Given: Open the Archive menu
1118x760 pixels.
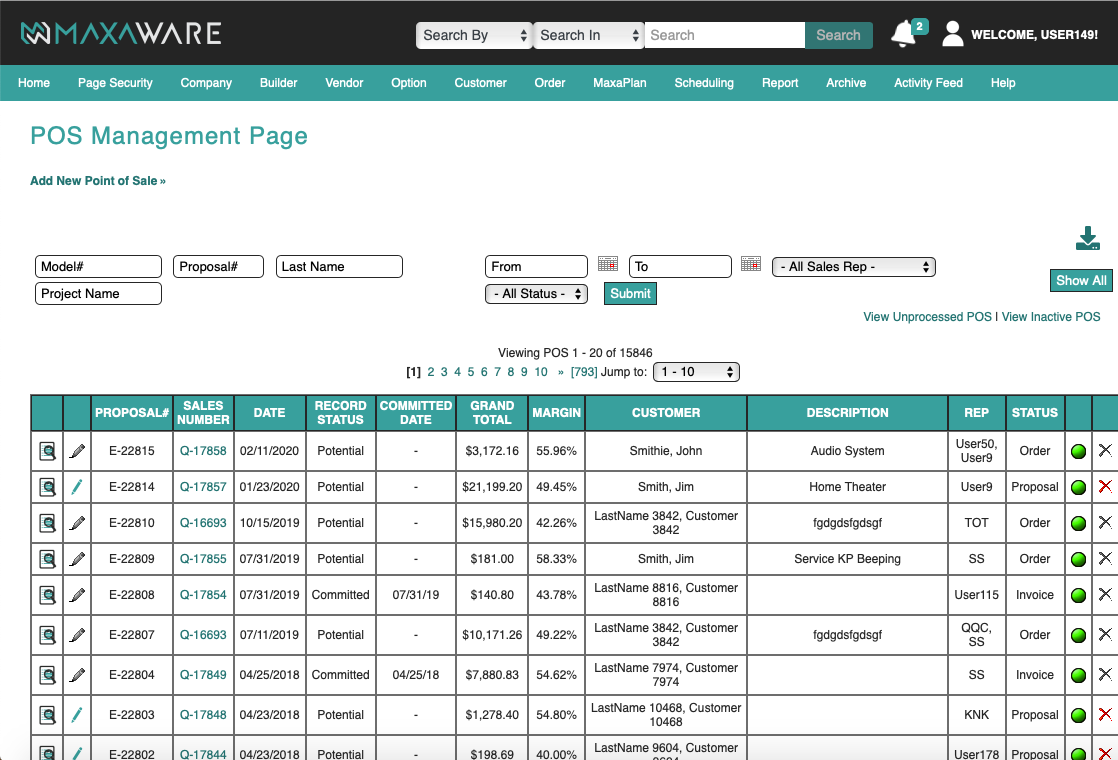Looking at the screenshot, I should 846,83.
